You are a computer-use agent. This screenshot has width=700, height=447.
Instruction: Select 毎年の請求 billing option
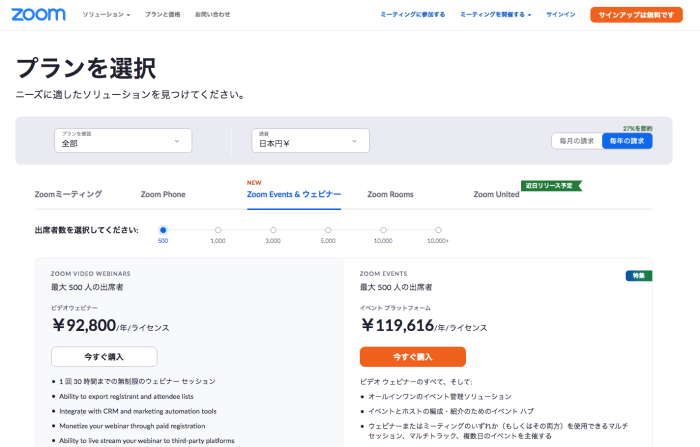(x=627, y=141)
